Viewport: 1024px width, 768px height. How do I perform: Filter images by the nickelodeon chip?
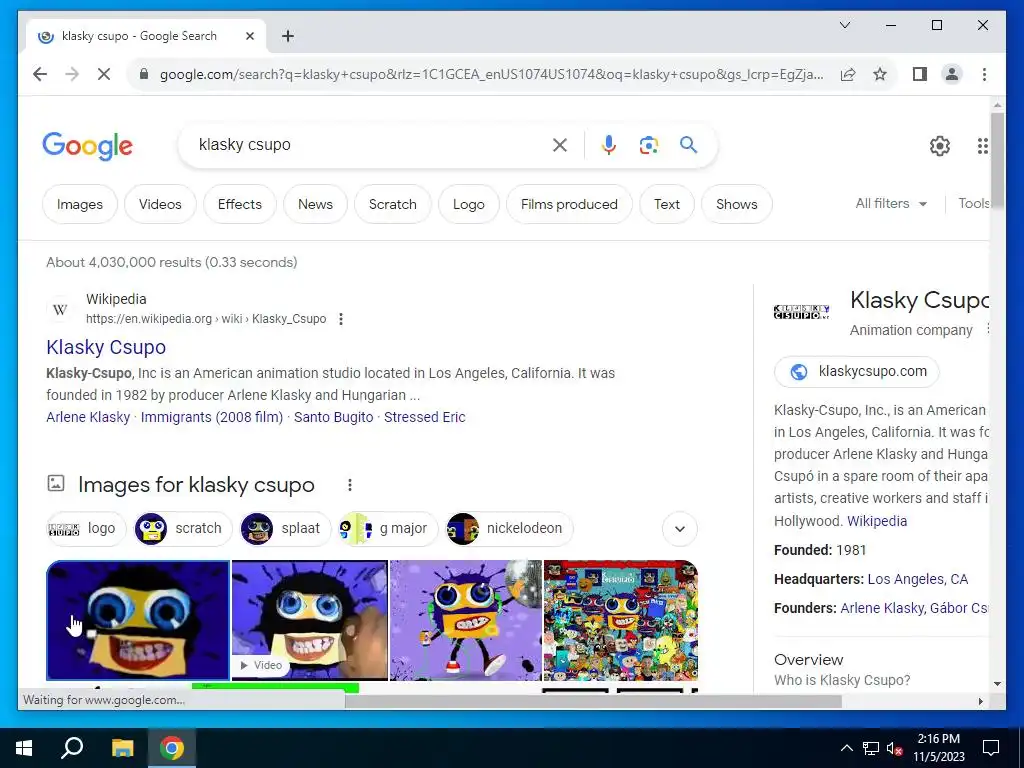(x=509, y=528)
